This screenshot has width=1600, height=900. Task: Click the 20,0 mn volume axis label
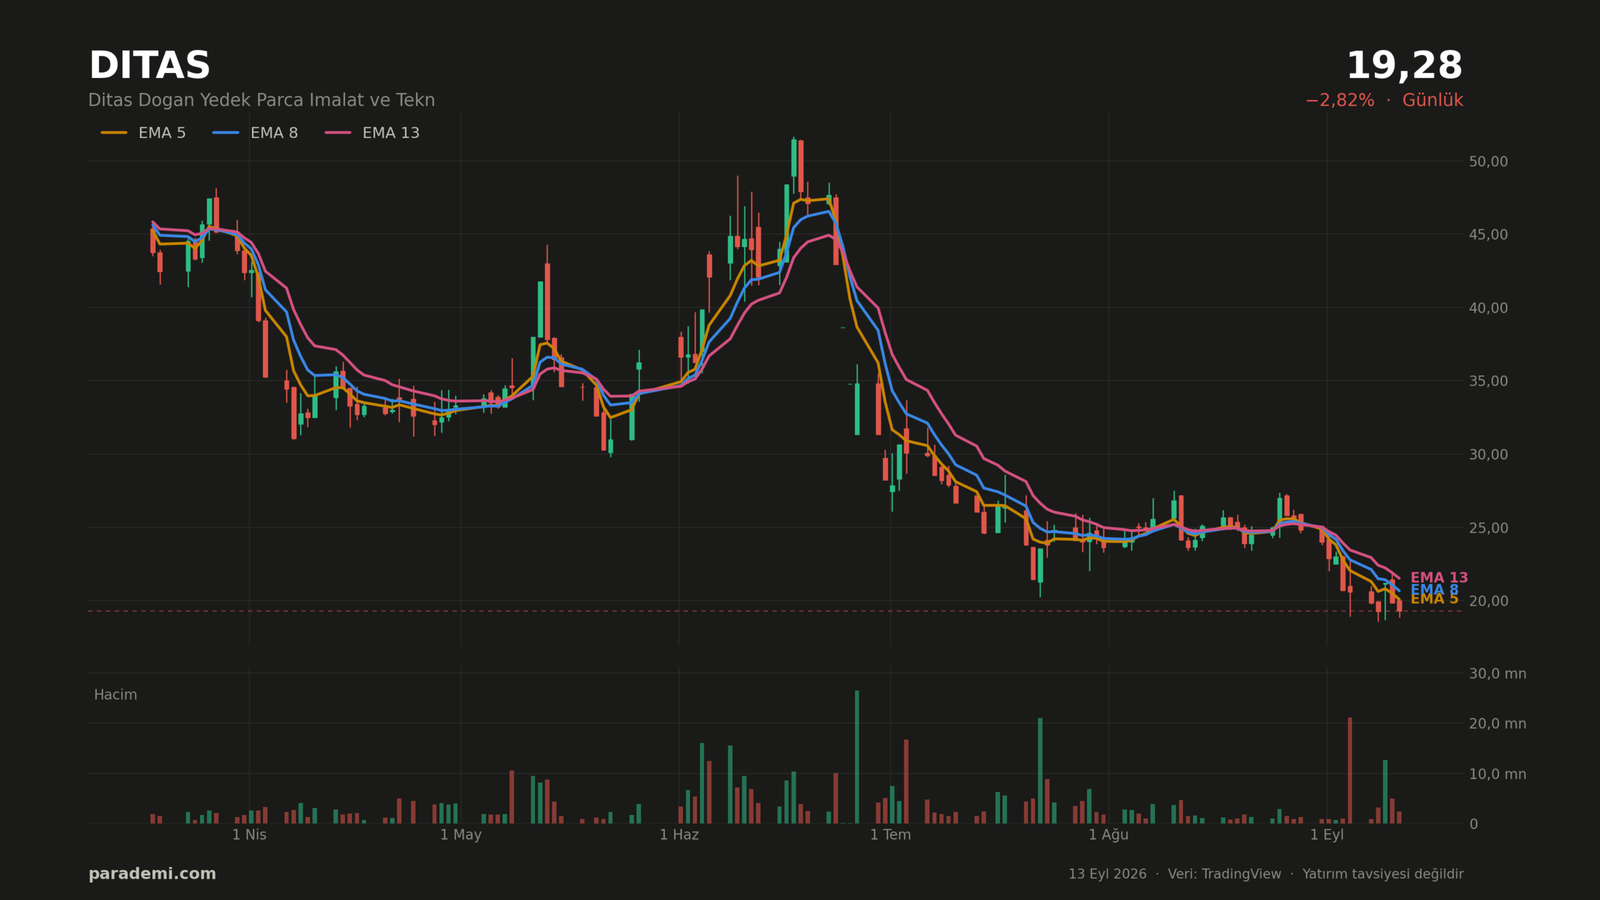1497,724
